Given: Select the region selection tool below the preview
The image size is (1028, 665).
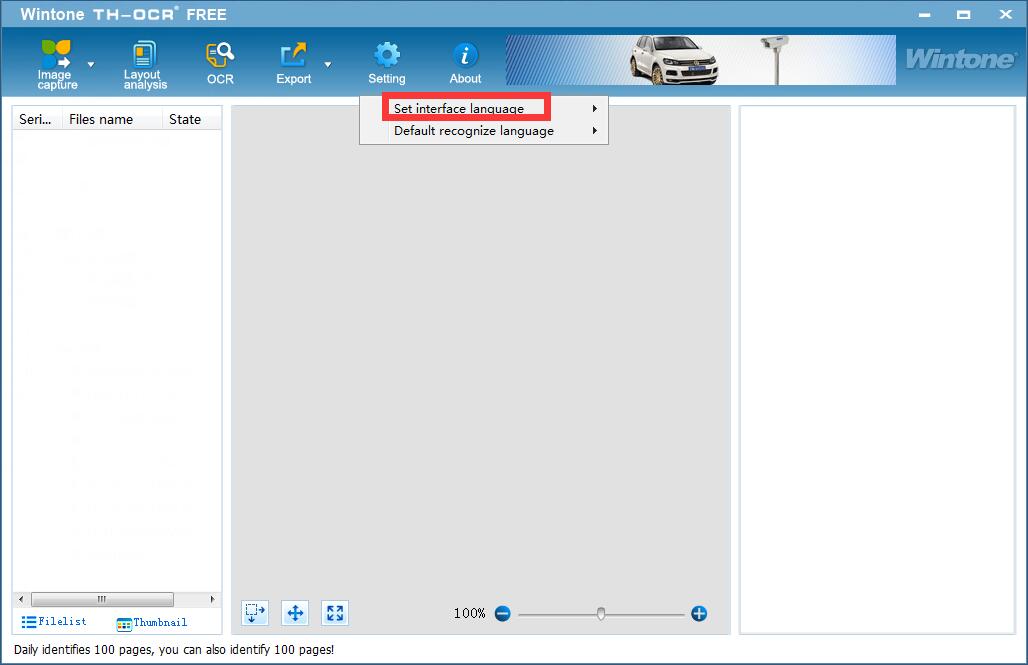Looking at the screenshot, I should coord(255,613).
